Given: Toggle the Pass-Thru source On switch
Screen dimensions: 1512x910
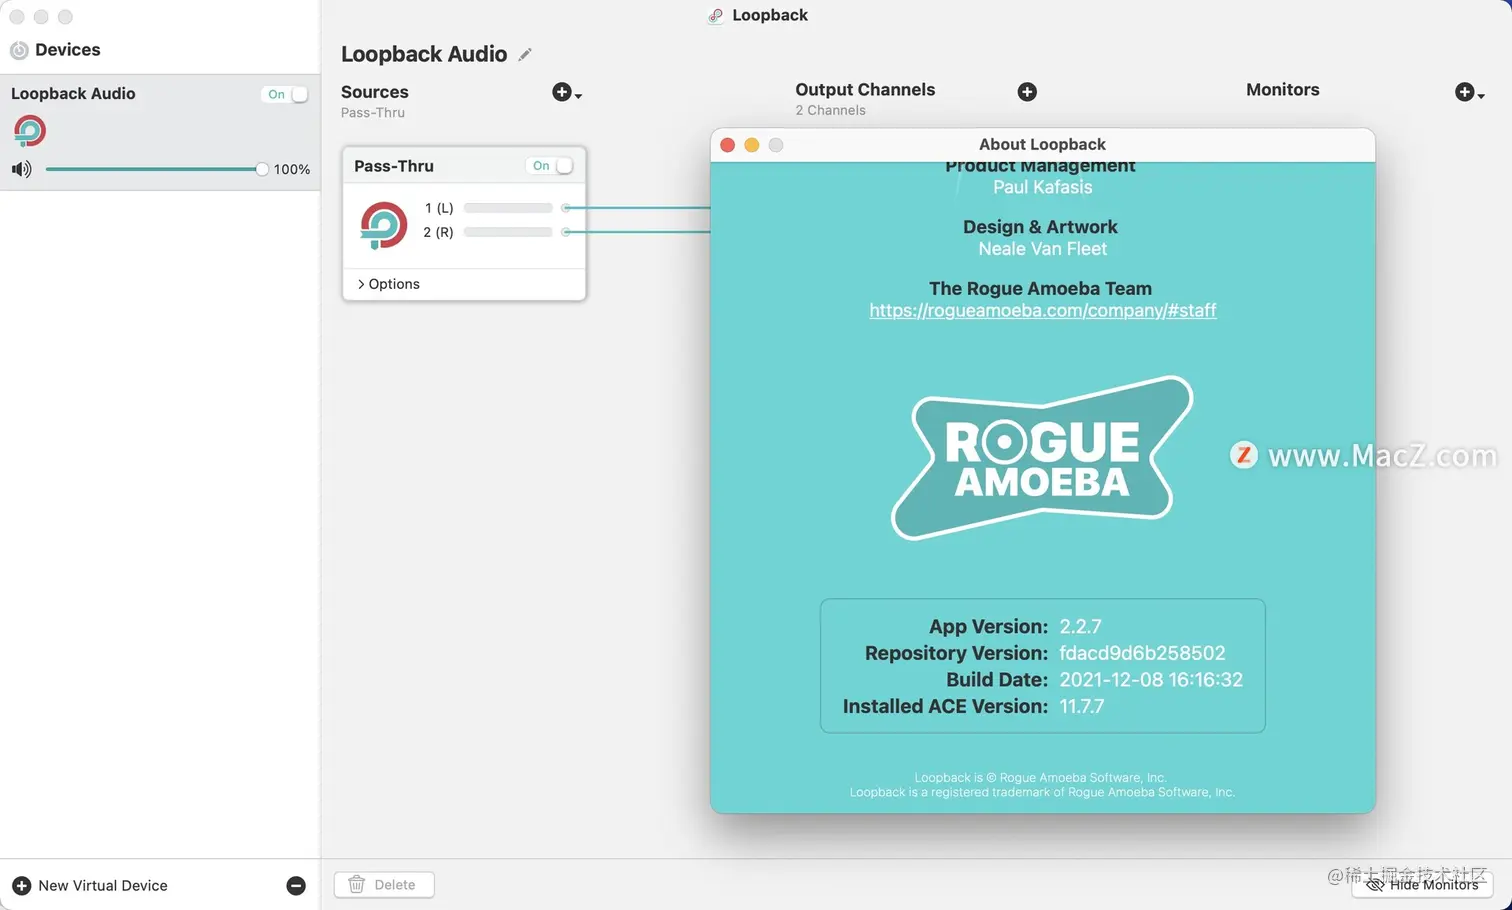Looking at the screenshot, I should [550, 166].
